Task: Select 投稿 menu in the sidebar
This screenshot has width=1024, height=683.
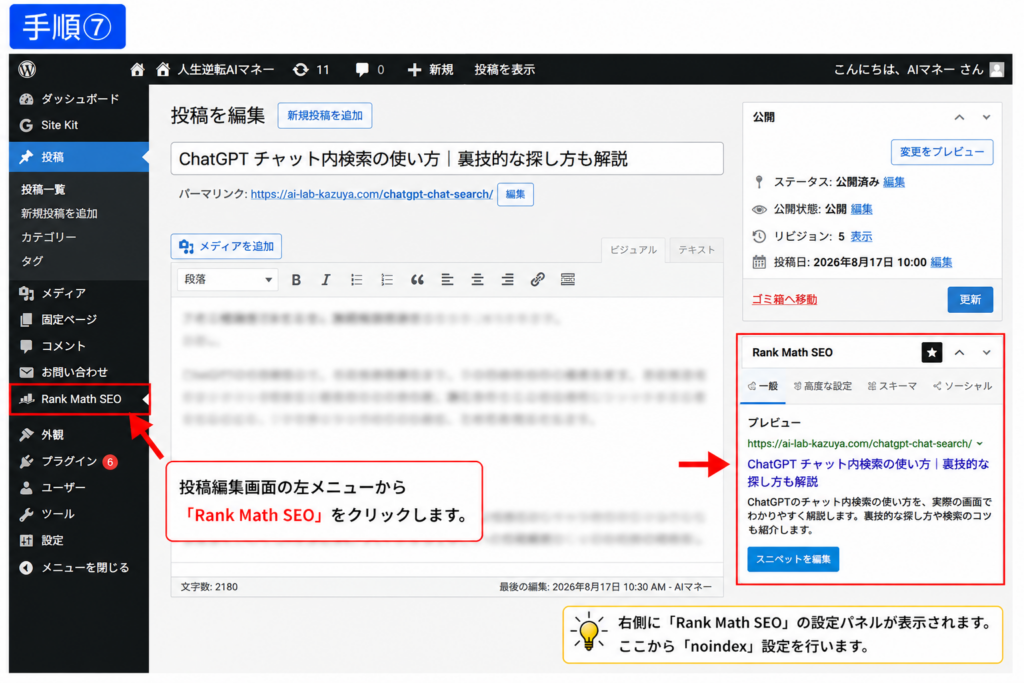Action: pos(79,157)
